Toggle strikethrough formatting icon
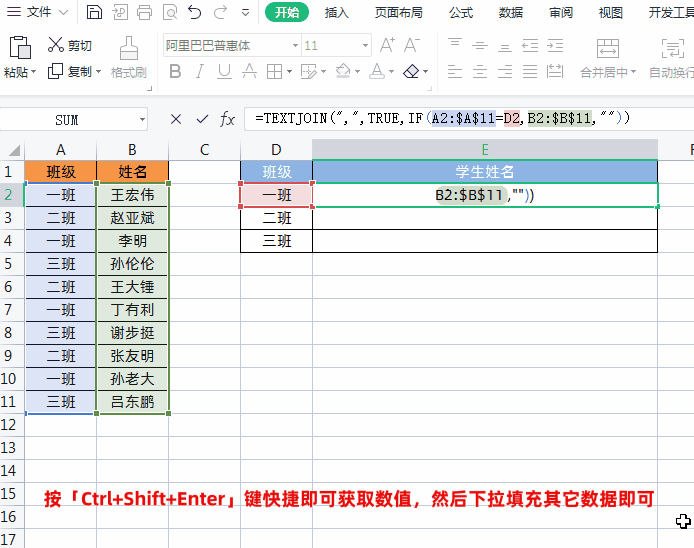The image size is (694, 548). (249, 71)
